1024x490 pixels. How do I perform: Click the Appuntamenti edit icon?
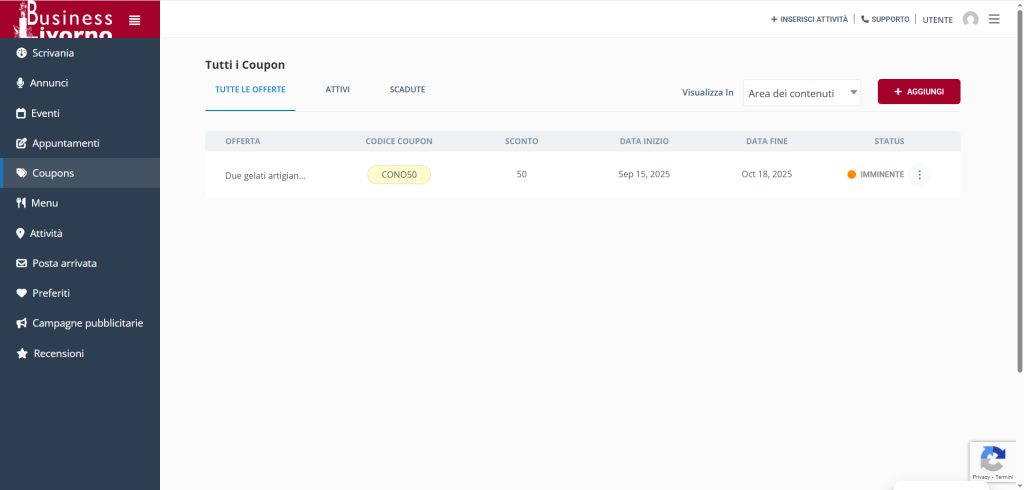pos(21,143)
